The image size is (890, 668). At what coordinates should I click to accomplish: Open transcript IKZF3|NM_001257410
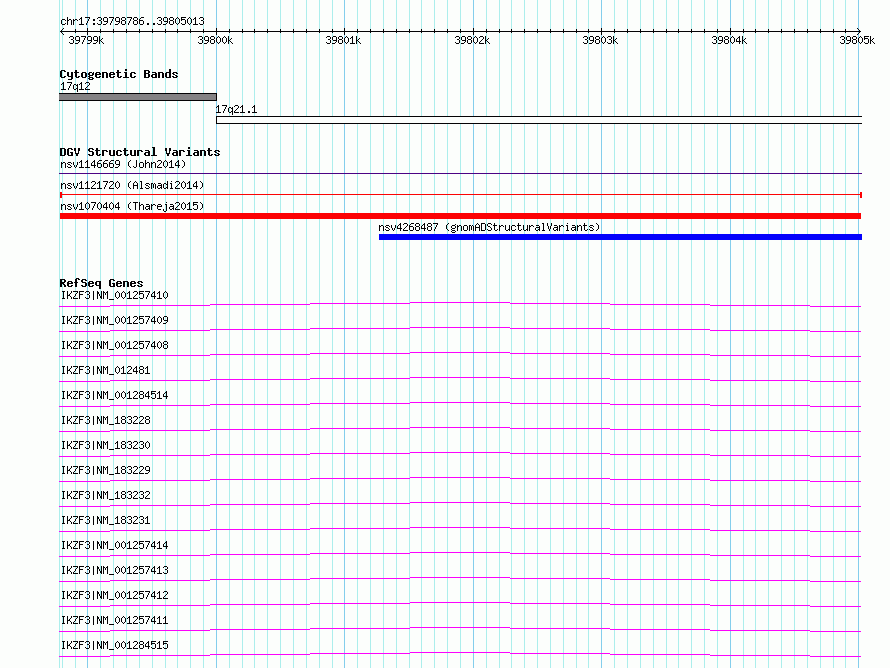(115, 295)
